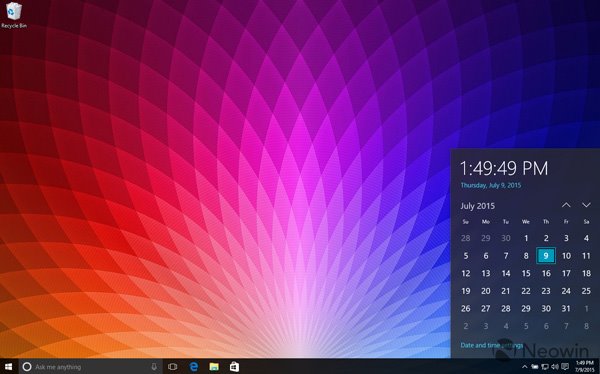Go to next month with down chevron
This screenshot has height=374, width=600.
tap(586, 205)
